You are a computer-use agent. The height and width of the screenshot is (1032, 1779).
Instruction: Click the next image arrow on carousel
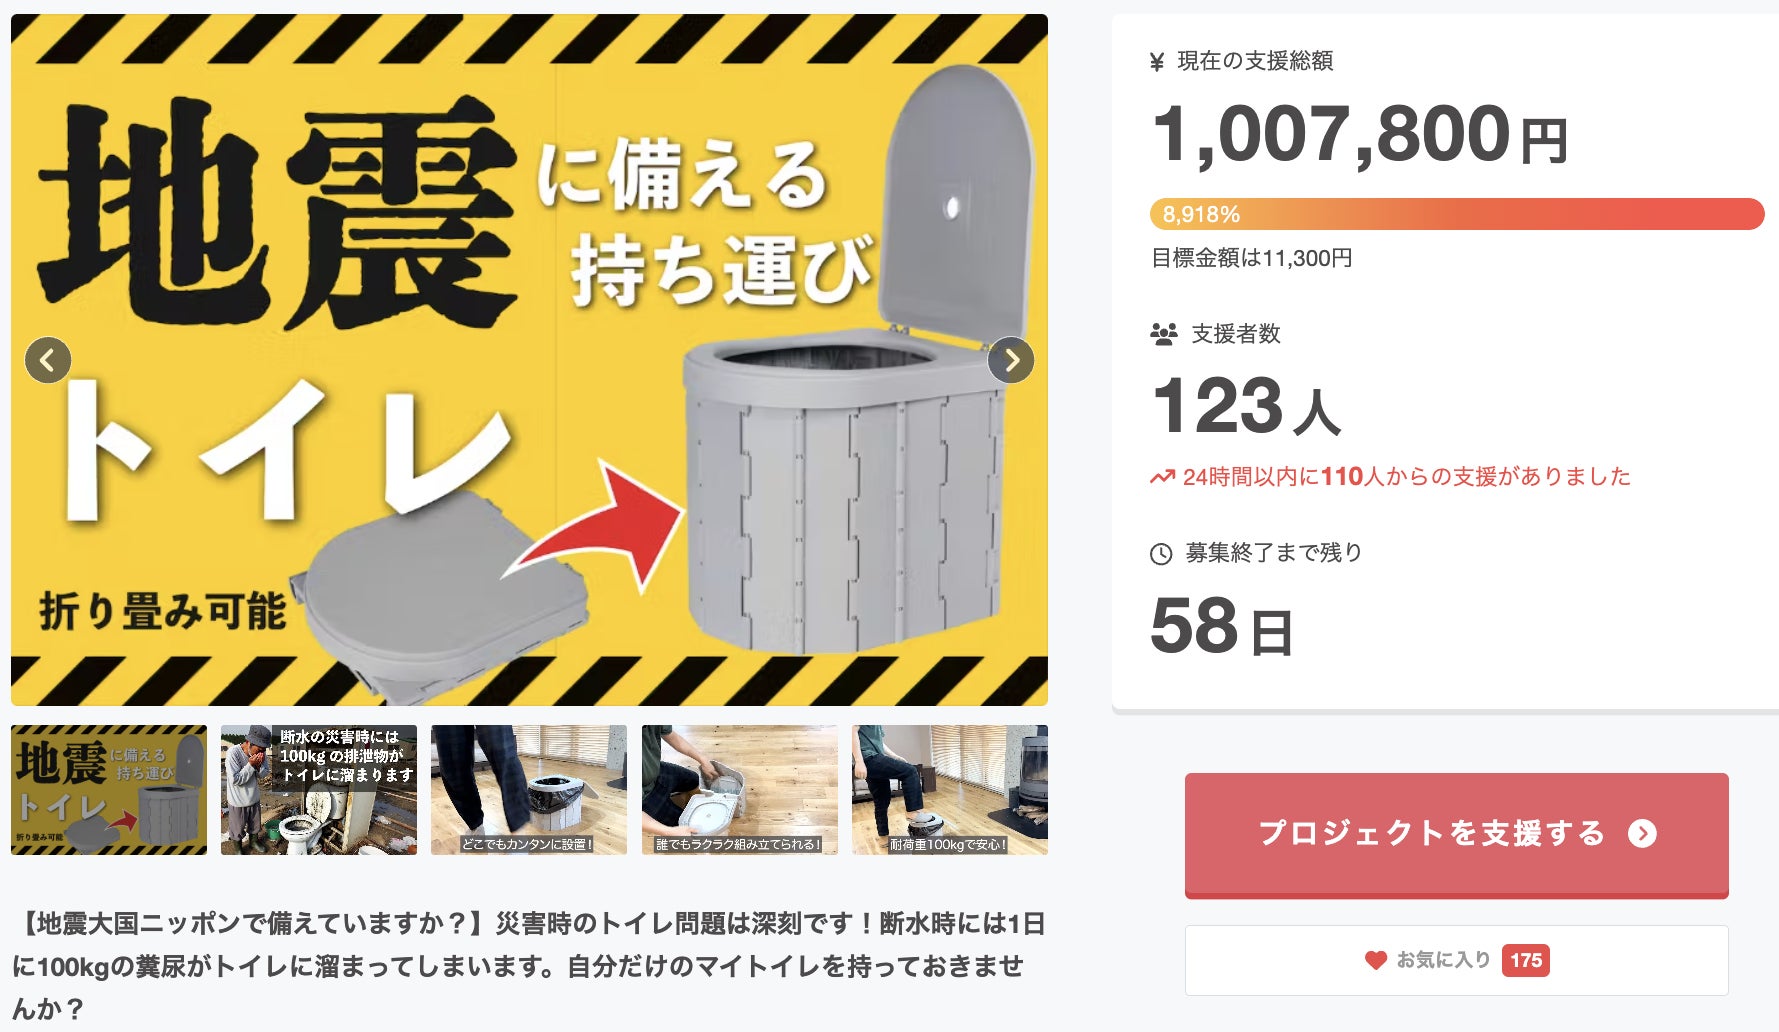pyautogui.click(x=1011, y=360)
